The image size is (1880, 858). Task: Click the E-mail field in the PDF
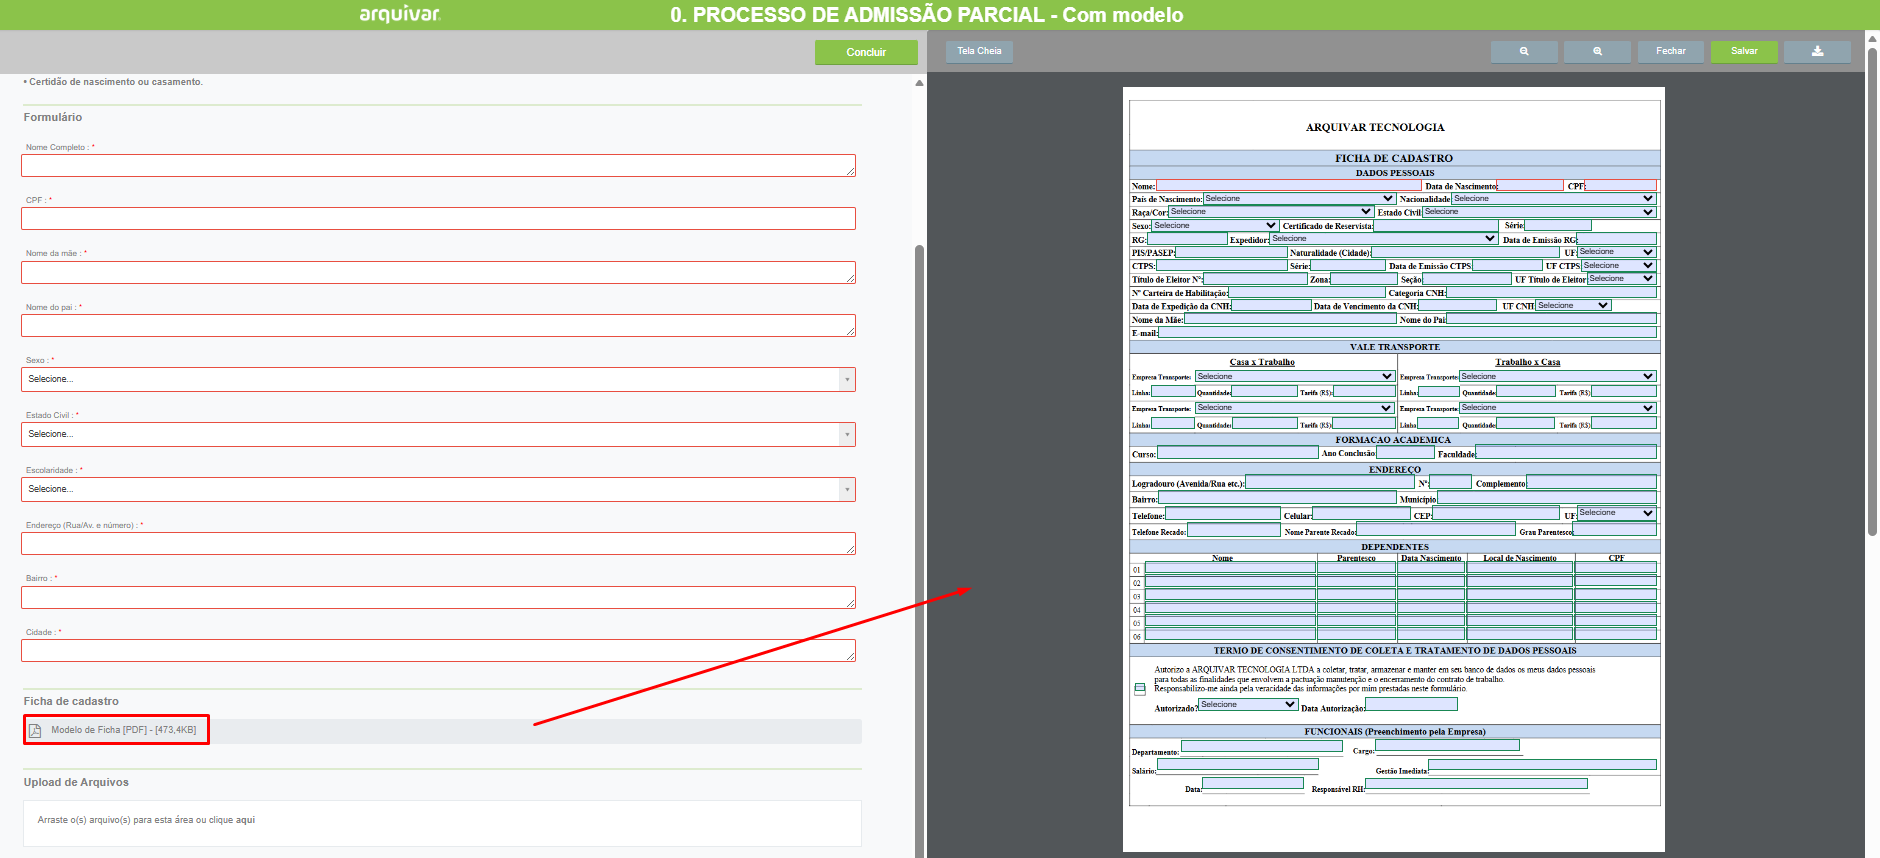pyautogui.click(x=1407, y=333)
